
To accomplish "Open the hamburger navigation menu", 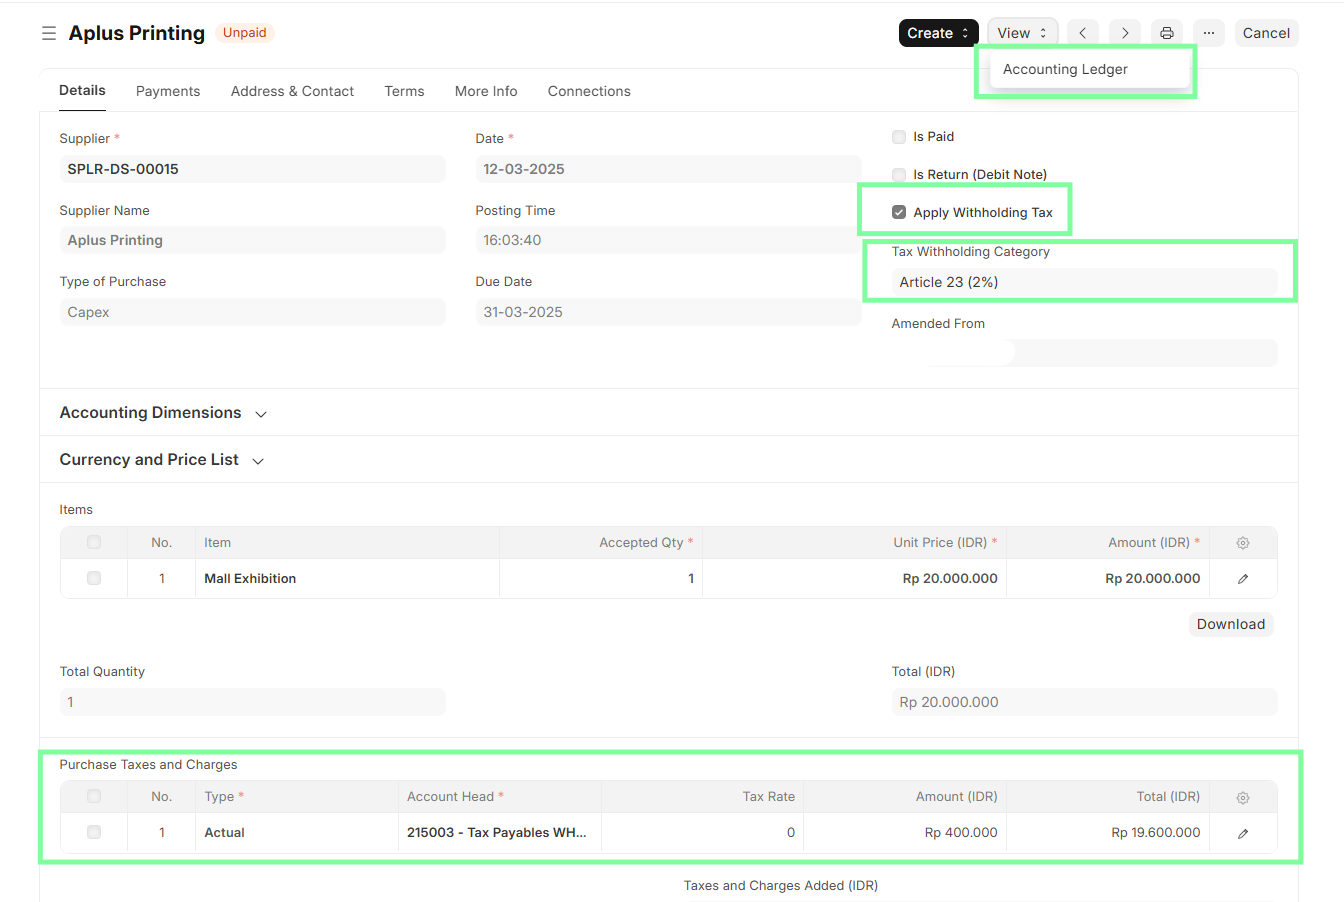I will [x=48, y=32].
